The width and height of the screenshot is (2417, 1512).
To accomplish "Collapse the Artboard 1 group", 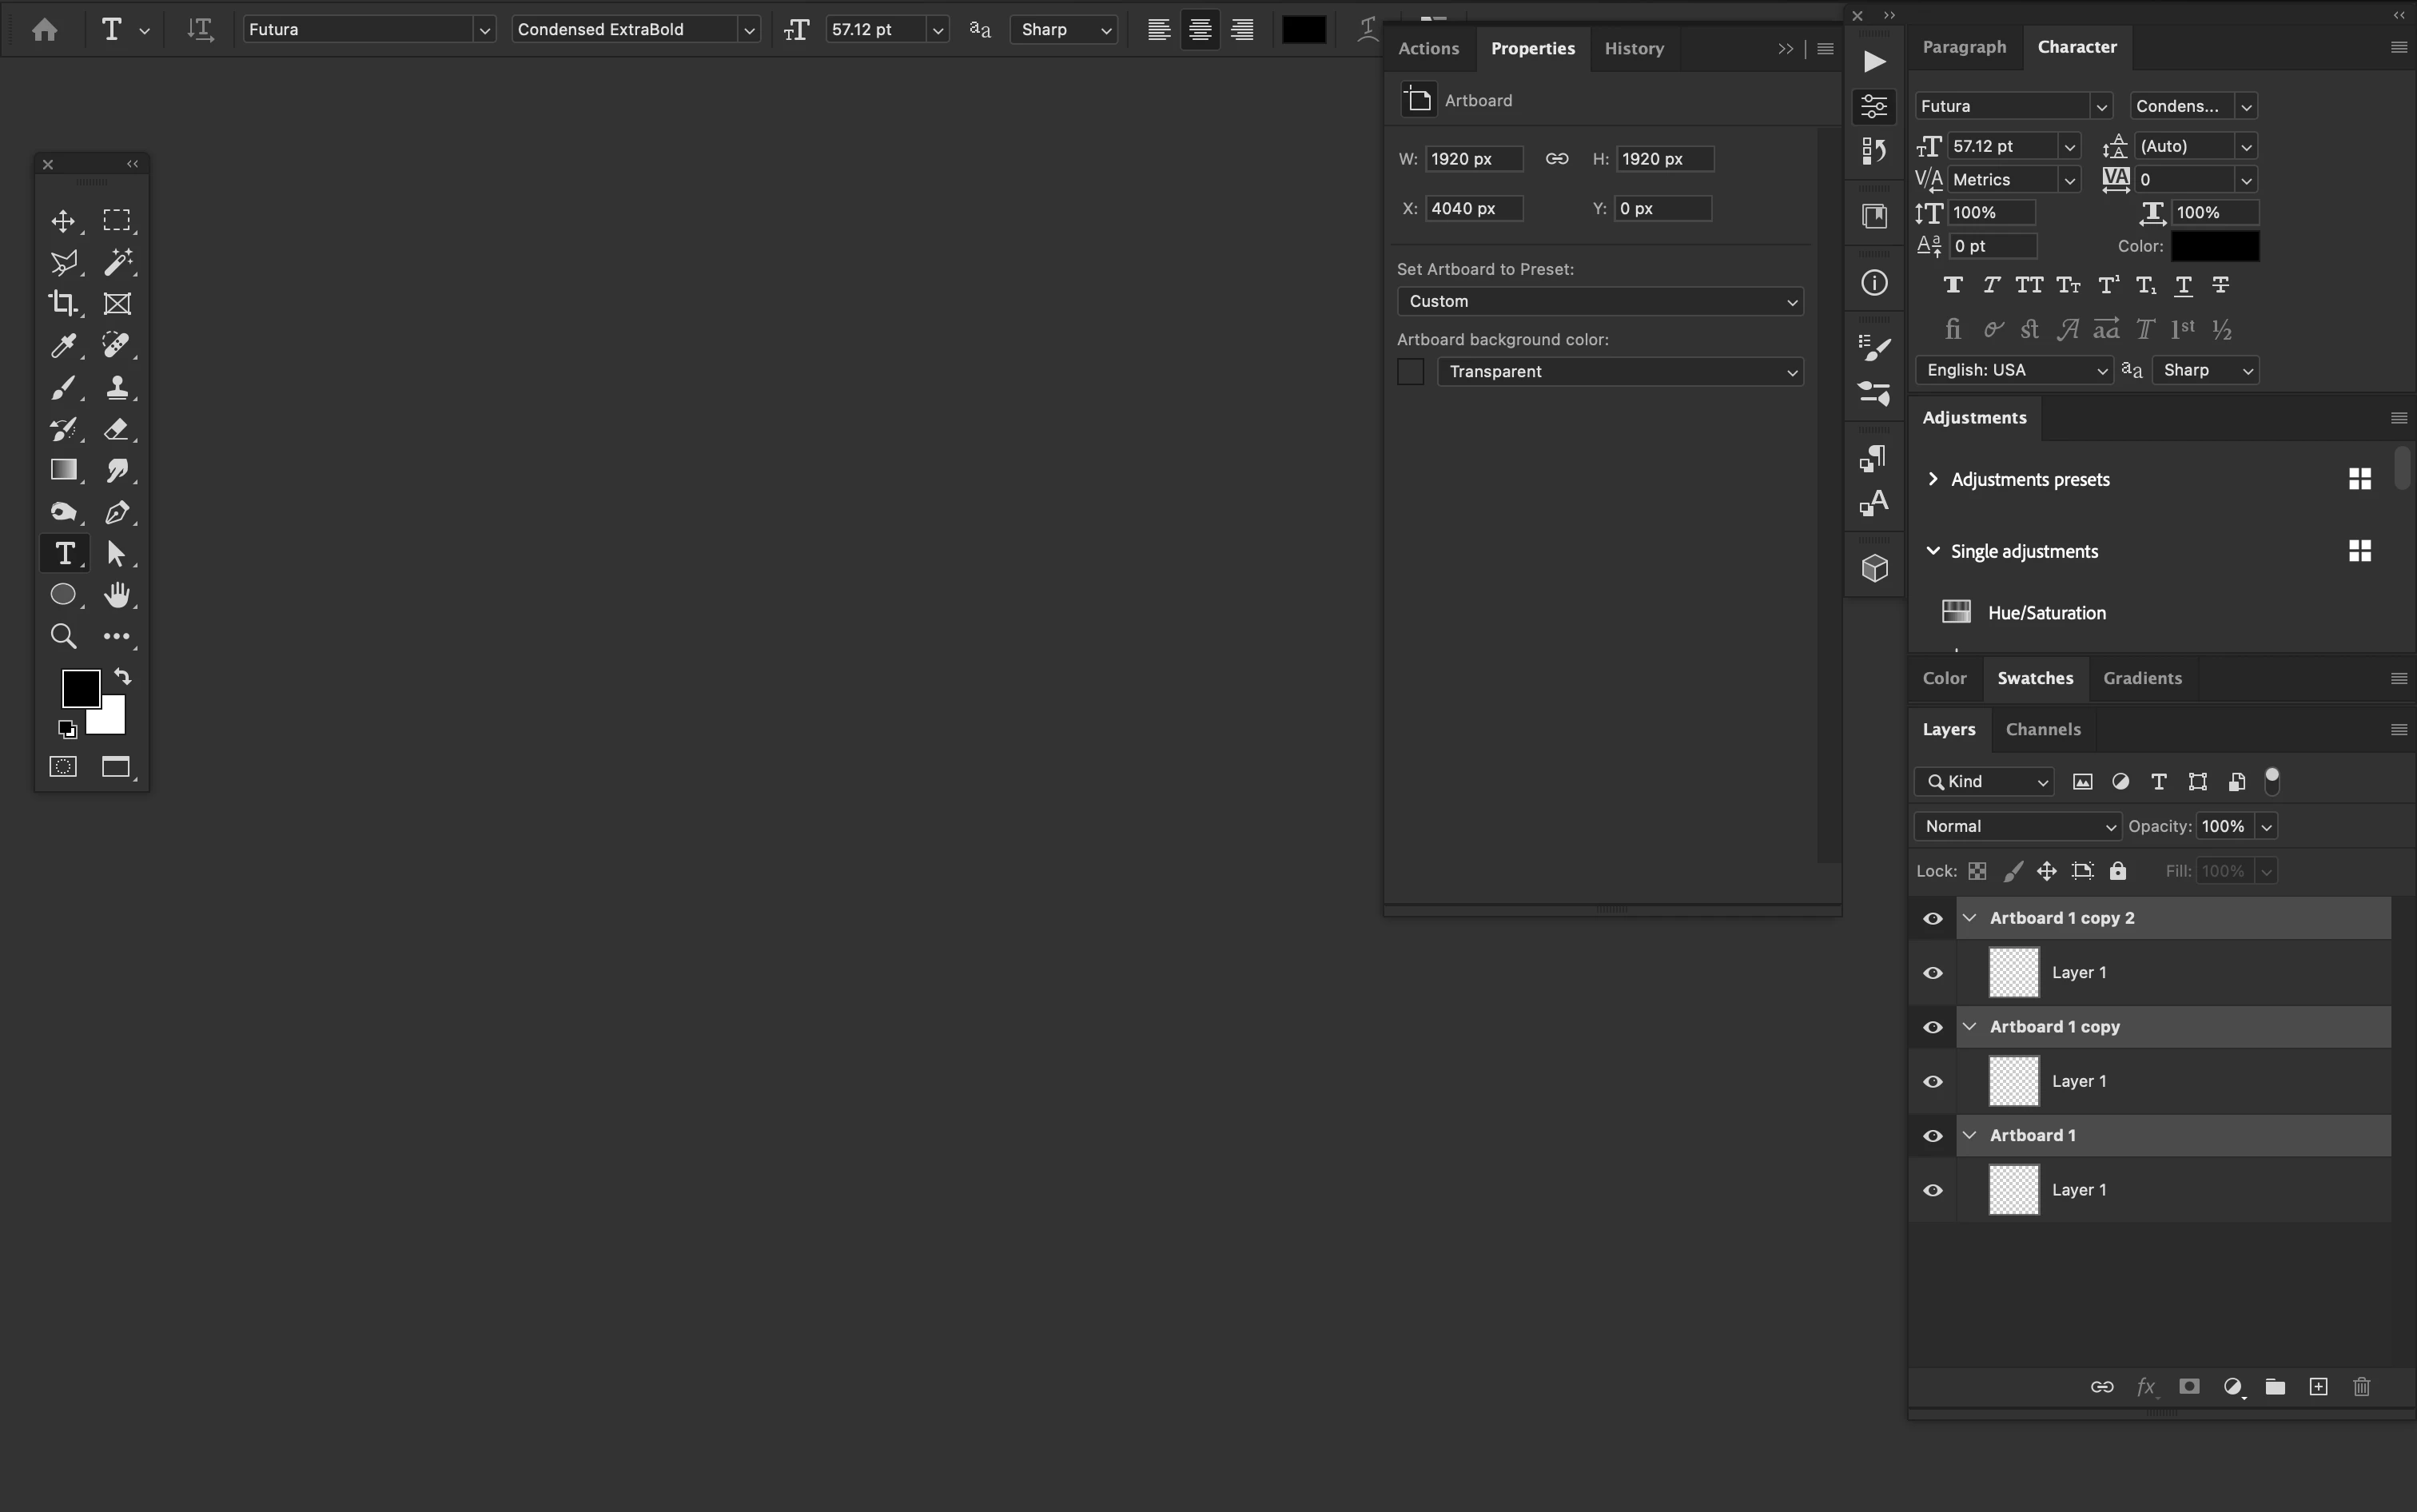I will tap(1969, 1135).
